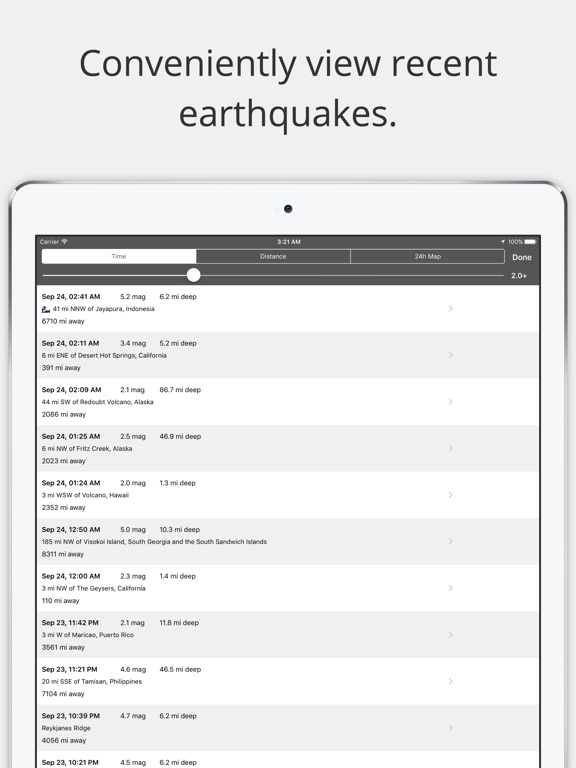Image resolution: width=576 pixels, height=768 pixels.
Task: Open details chevron for Visokoi Island quake
Action: coord(451,541)
